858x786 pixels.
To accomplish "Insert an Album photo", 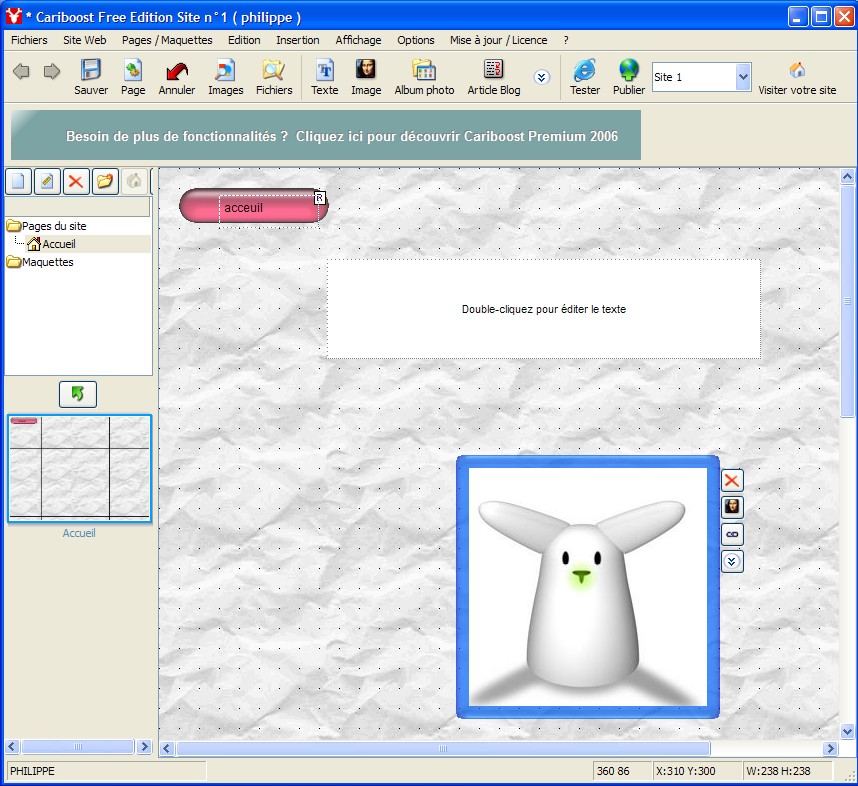I will coord(424,77).
